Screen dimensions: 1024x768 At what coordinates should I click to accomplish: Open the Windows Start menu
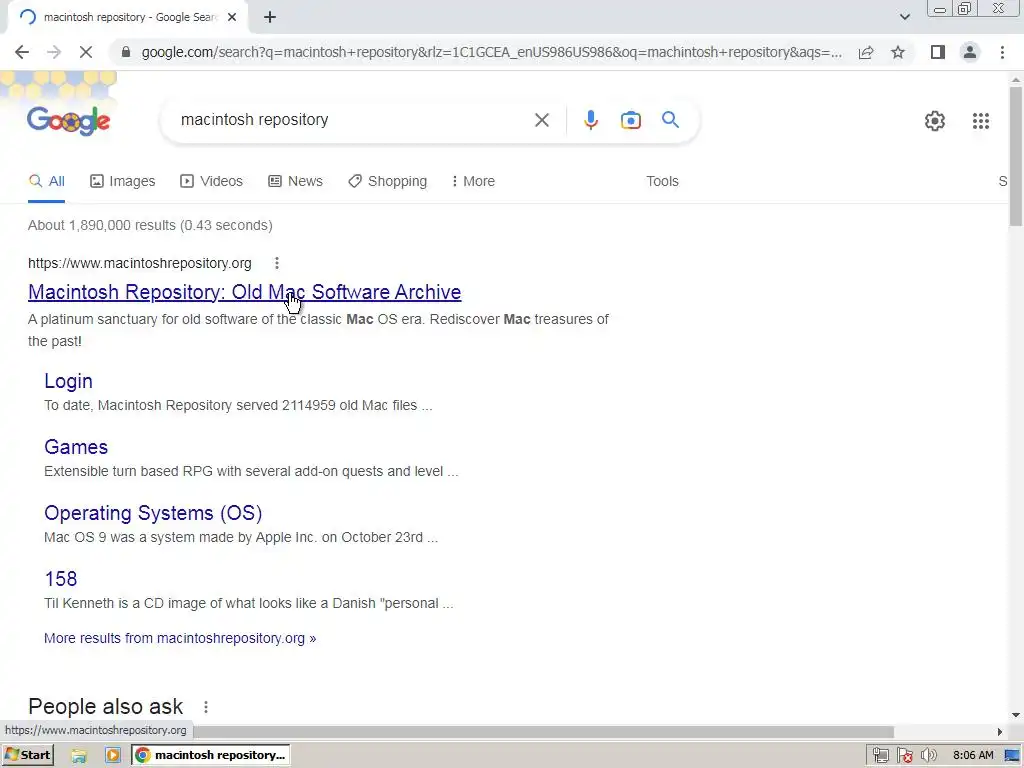(27, 755)
